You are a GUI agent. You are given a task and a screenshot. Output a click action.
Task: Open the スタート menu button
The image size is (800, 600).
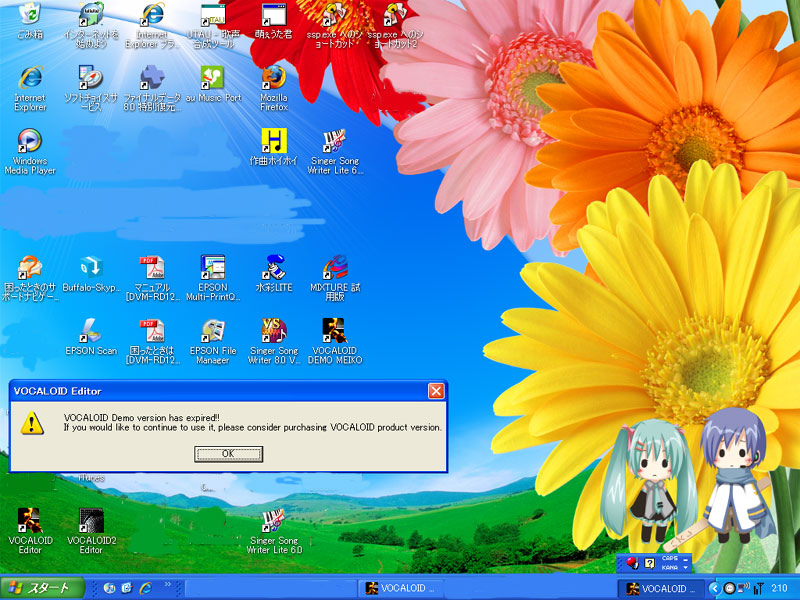pyautogui.click(x=42, y=588)
